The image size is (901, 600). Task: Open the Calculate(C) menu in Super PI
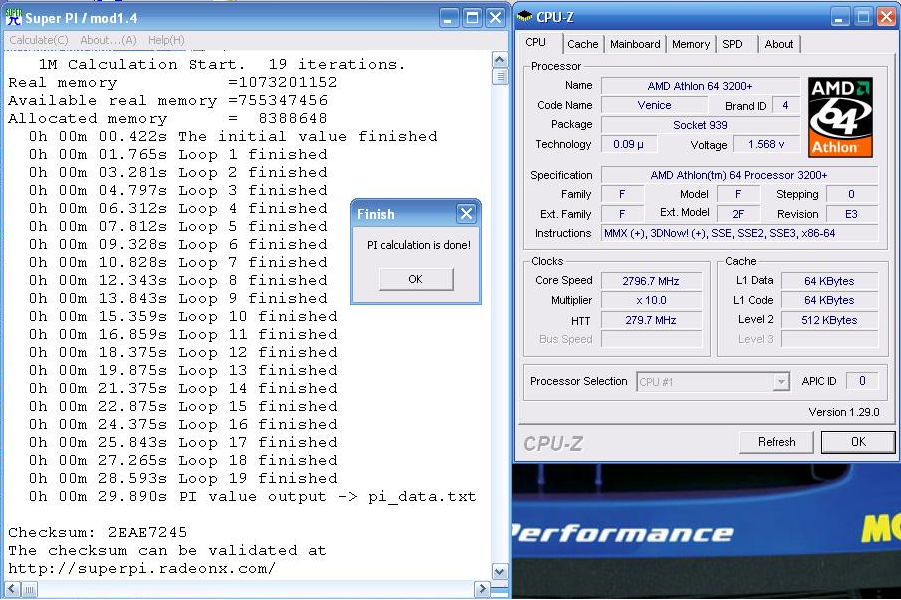click(x=38, y=40)
